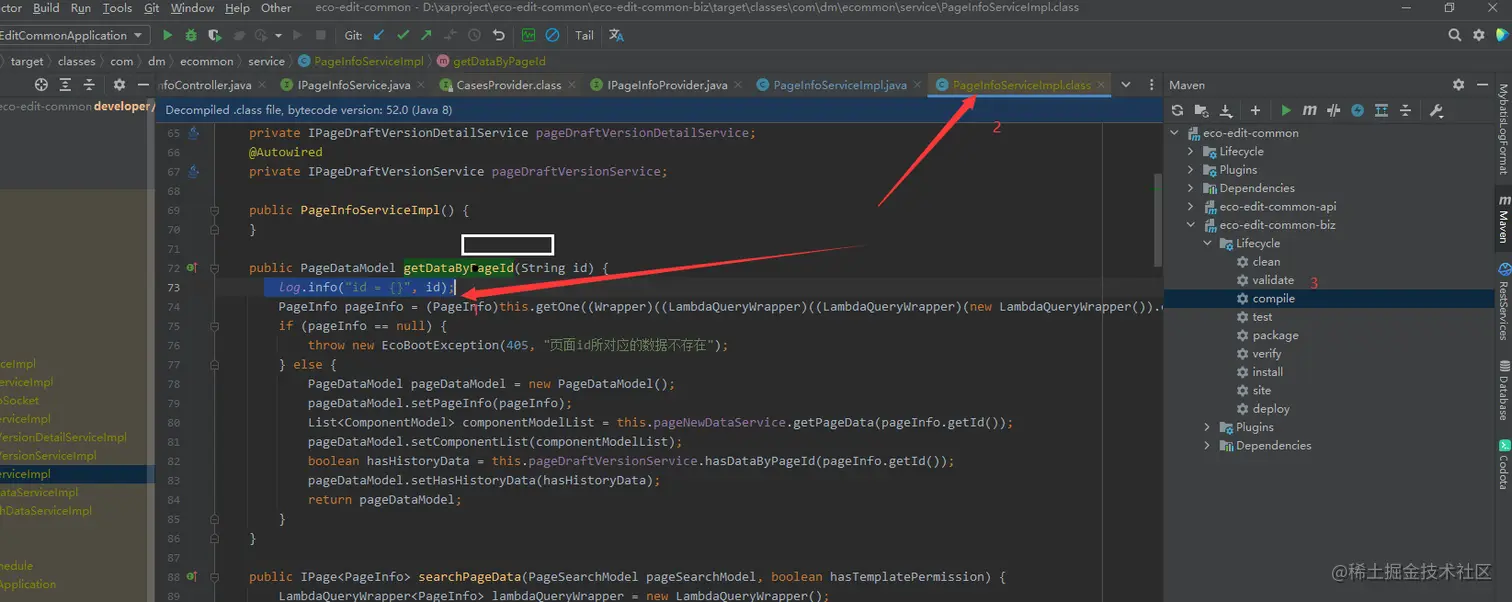Expand all in the Project panel toolbar
The height and width of the screenshot is (602, 1512).
(65, 85)
